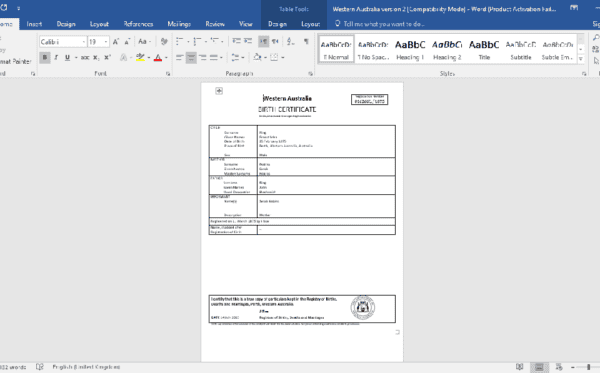The image size is (600, 373).
Task: Increase font size with Grow Font
Action: coord(116,41)
